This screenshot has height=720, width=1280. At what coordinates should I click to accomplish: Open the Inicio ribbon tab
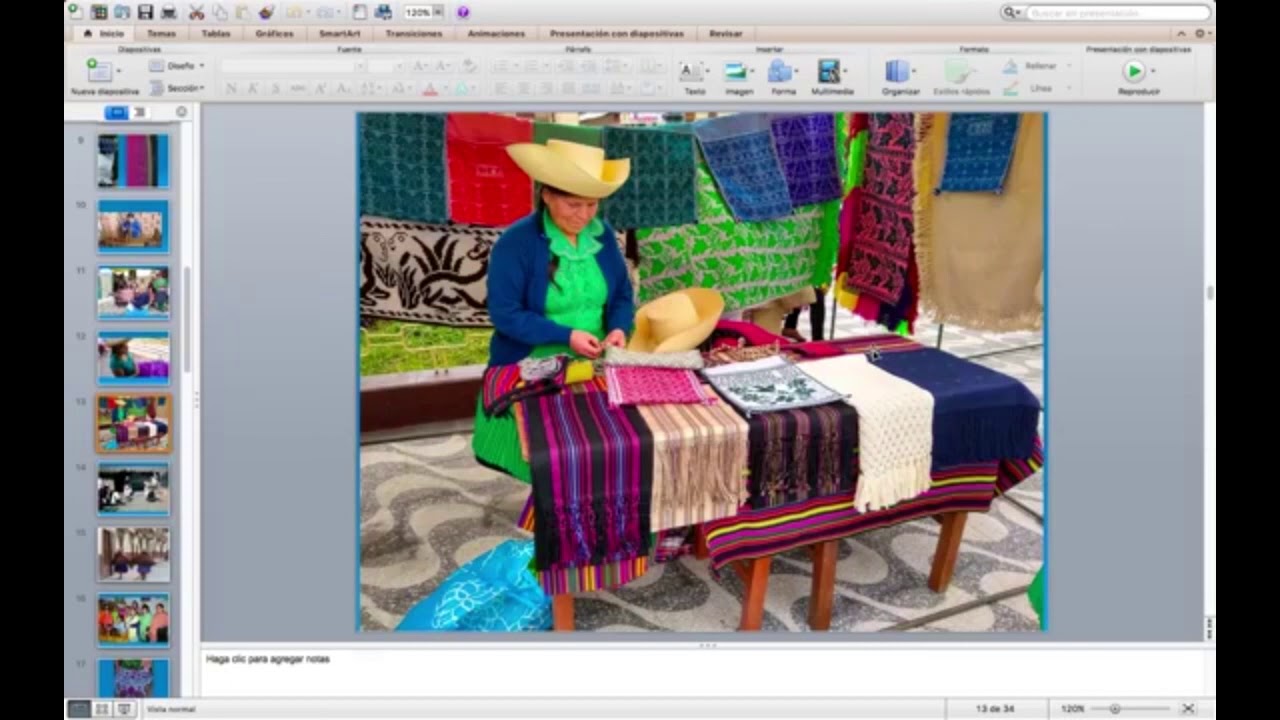point(104,33)
